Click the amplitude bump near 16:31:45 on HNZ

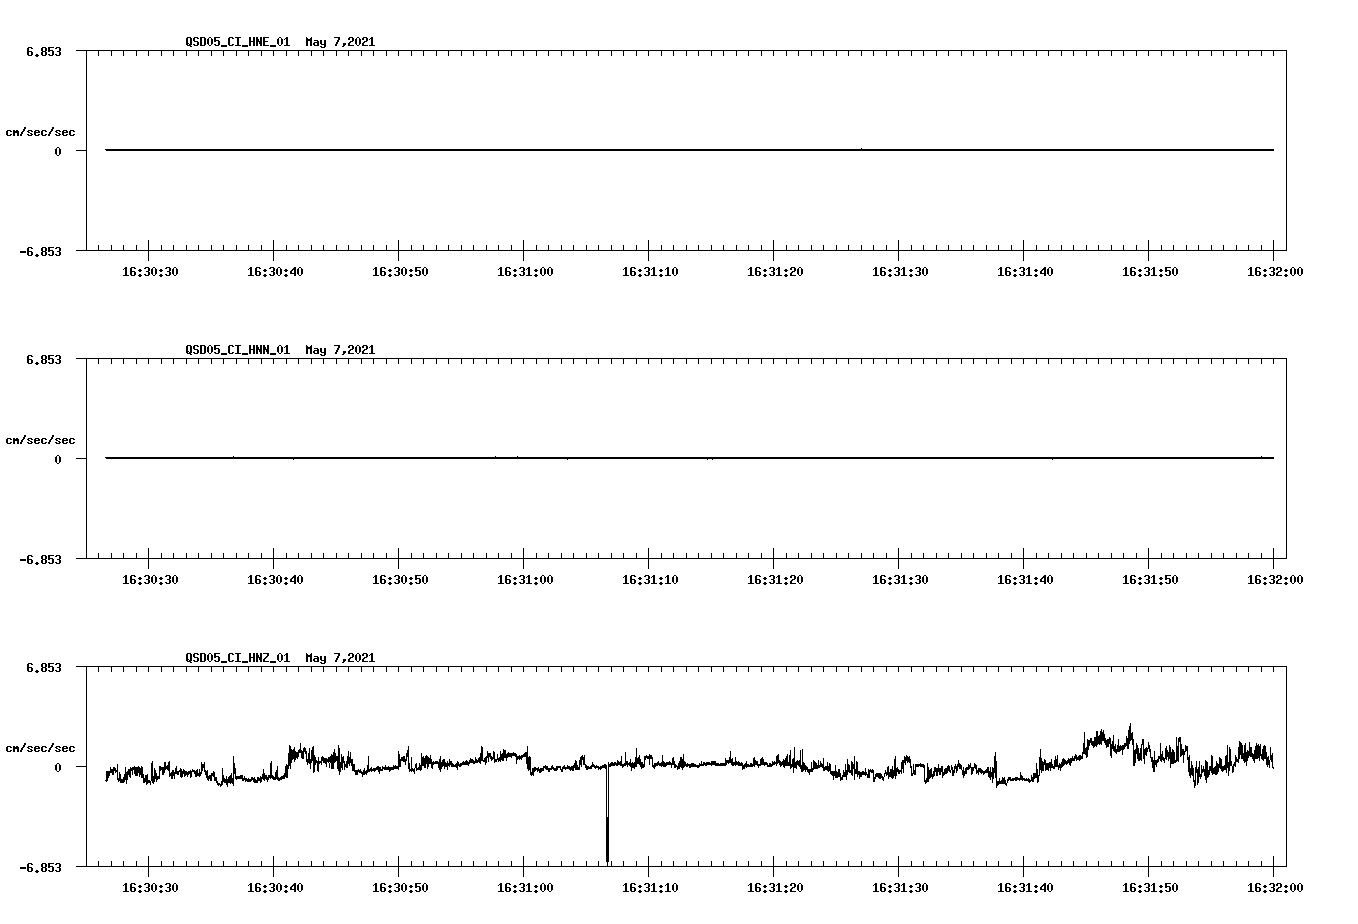pyautogui.click(x=1100, y=735)
